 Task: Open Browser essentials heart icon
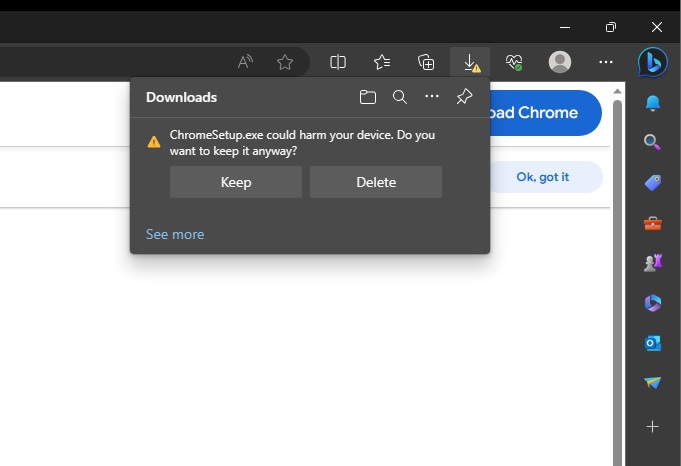click(x=514, y=62)
